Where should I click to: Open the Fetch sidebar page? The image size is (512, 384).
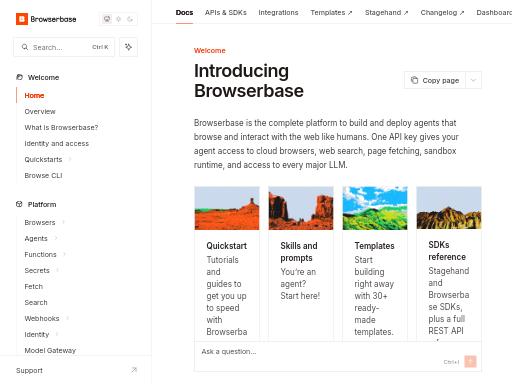[x=34, y=287]
